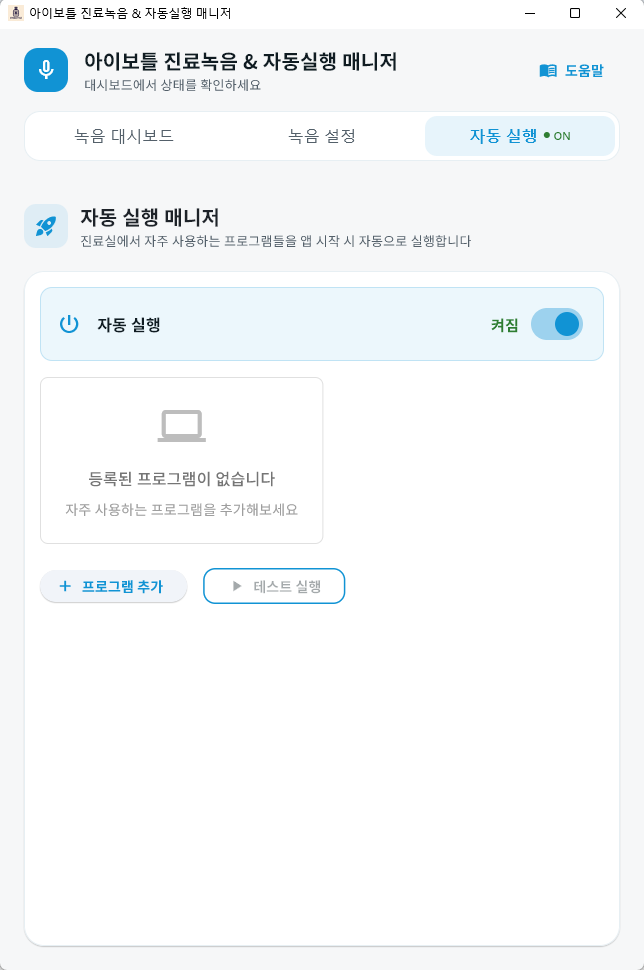Image resolution: width=644 pixels, height=970 pixels.
Task: Click the green 켜짐 status label
Action: coord(506,324)
